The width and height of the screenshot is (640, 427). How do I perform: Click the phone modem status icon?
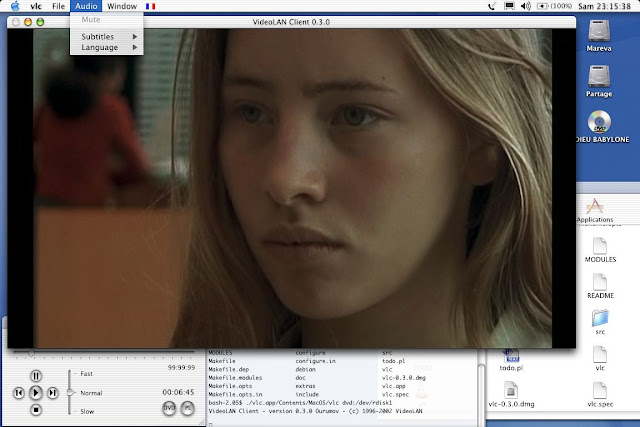tap(492, 6)
